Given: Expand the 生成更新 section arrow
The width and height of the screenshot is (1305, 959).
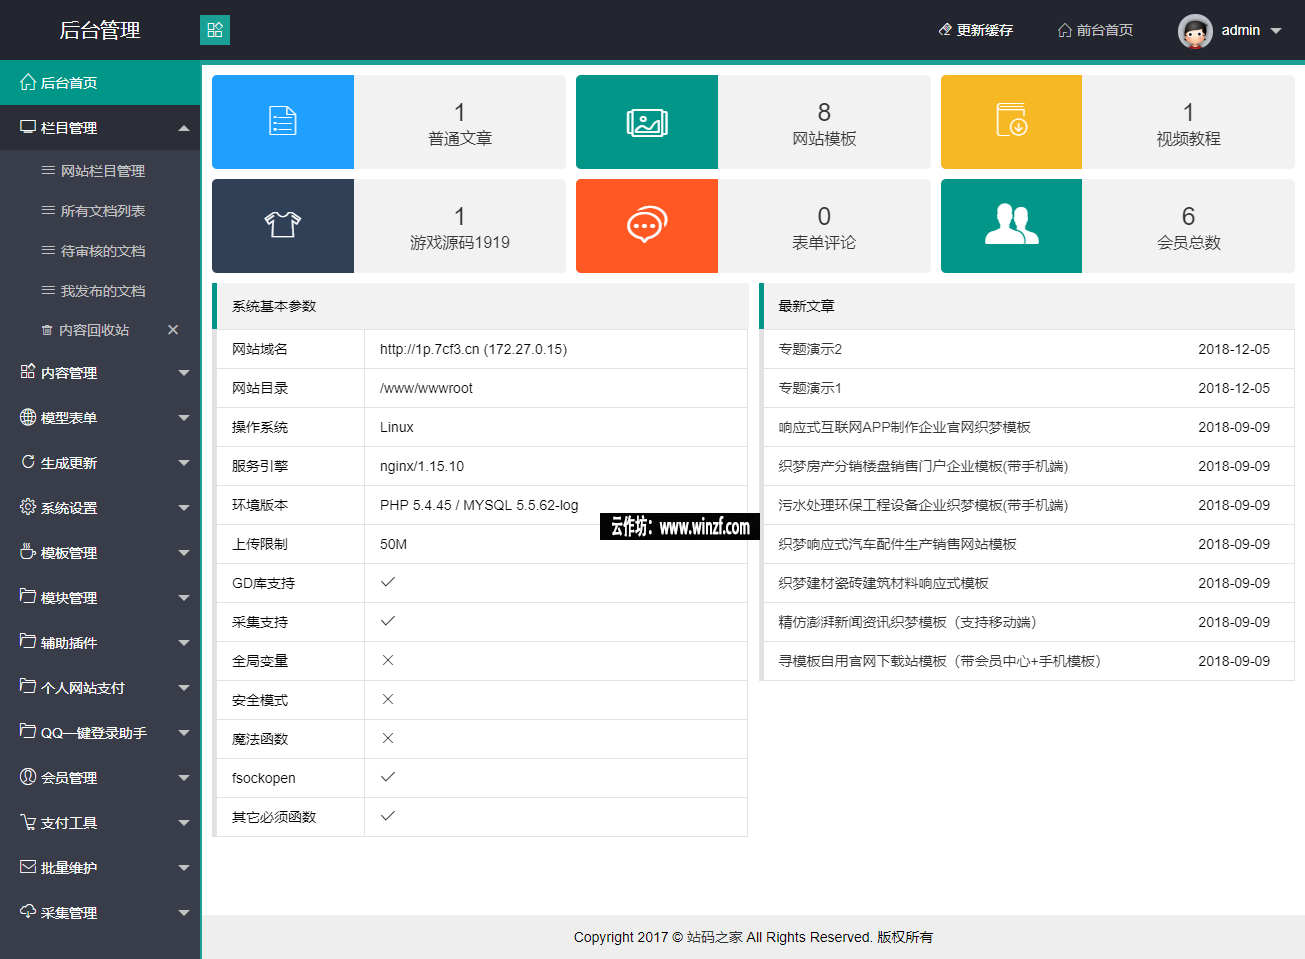Looking at the screenshot, I should coord(184,463).
